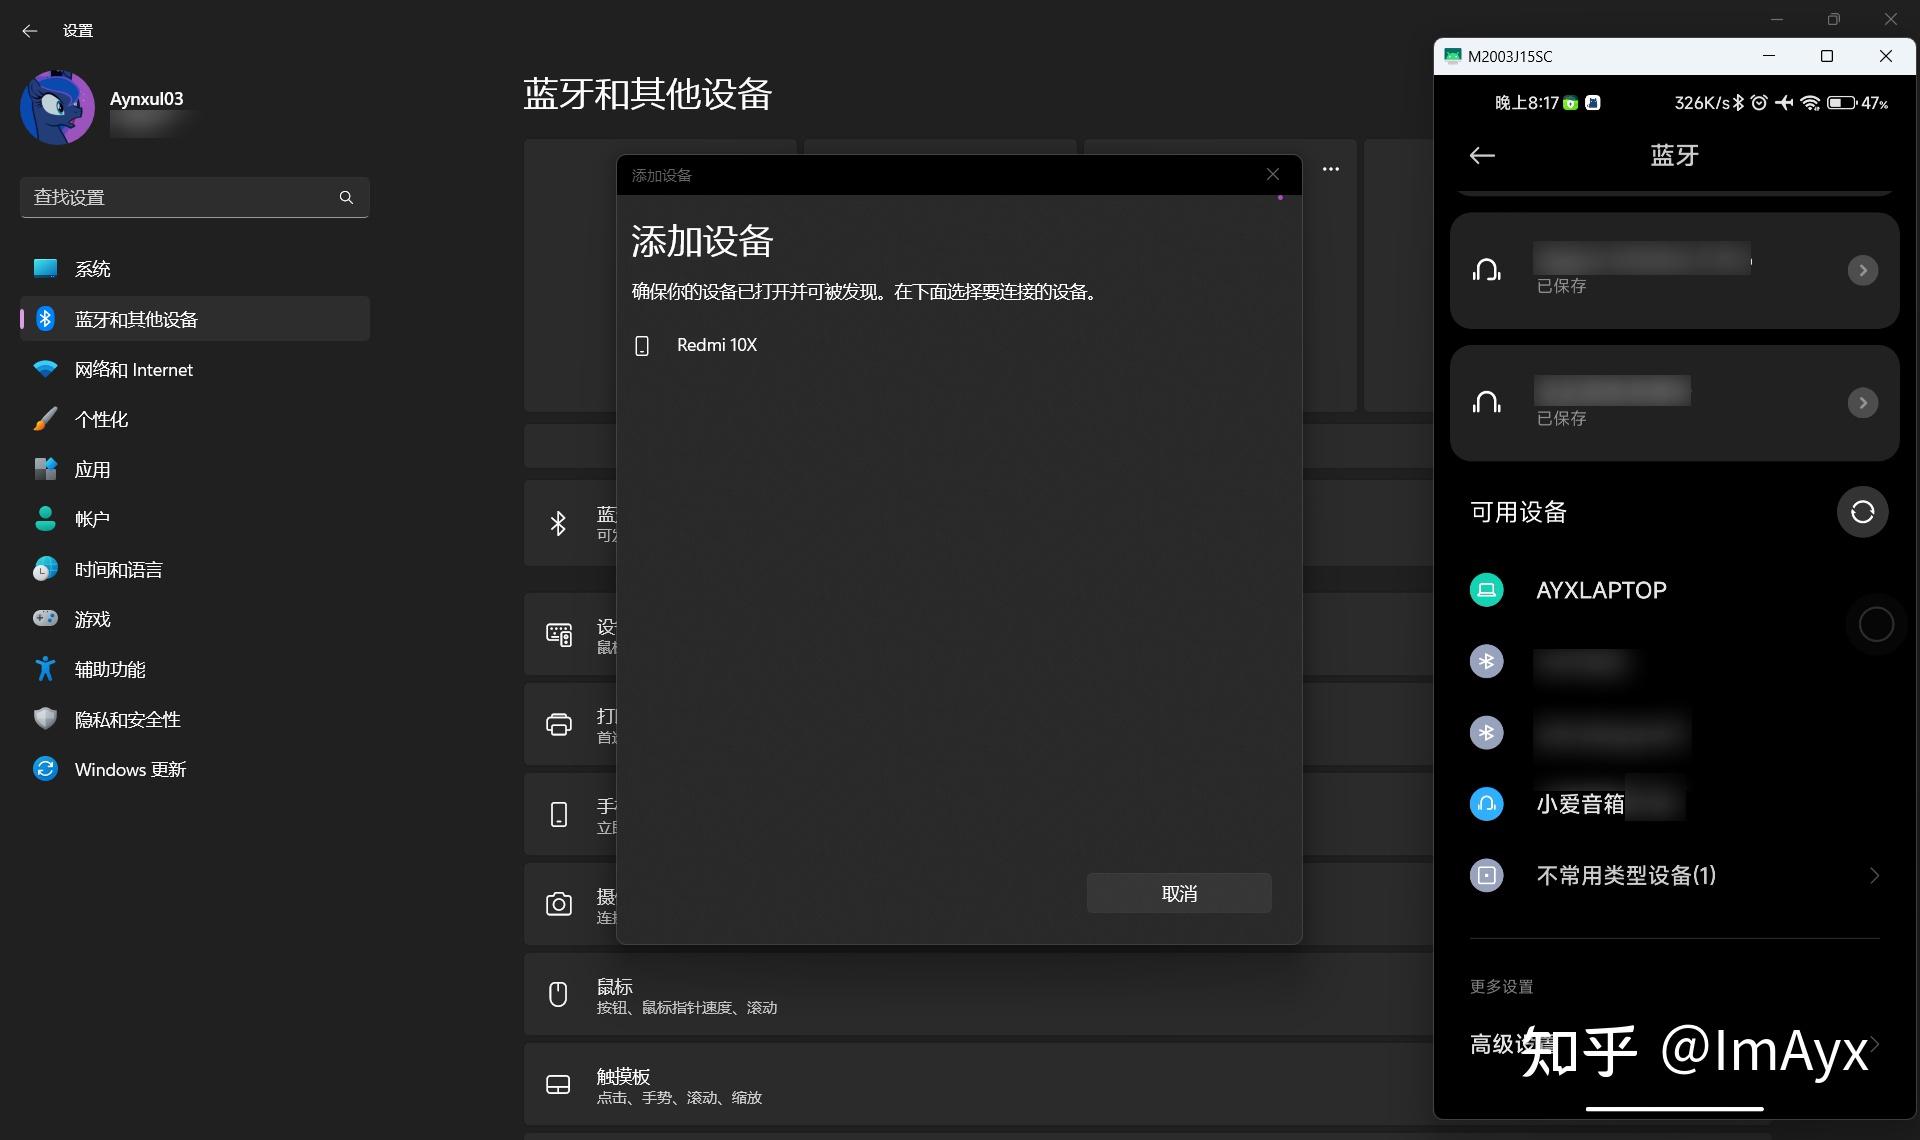Expand 不常用类型设备(1) list

pyautogui.click(x=1674, y=875)
